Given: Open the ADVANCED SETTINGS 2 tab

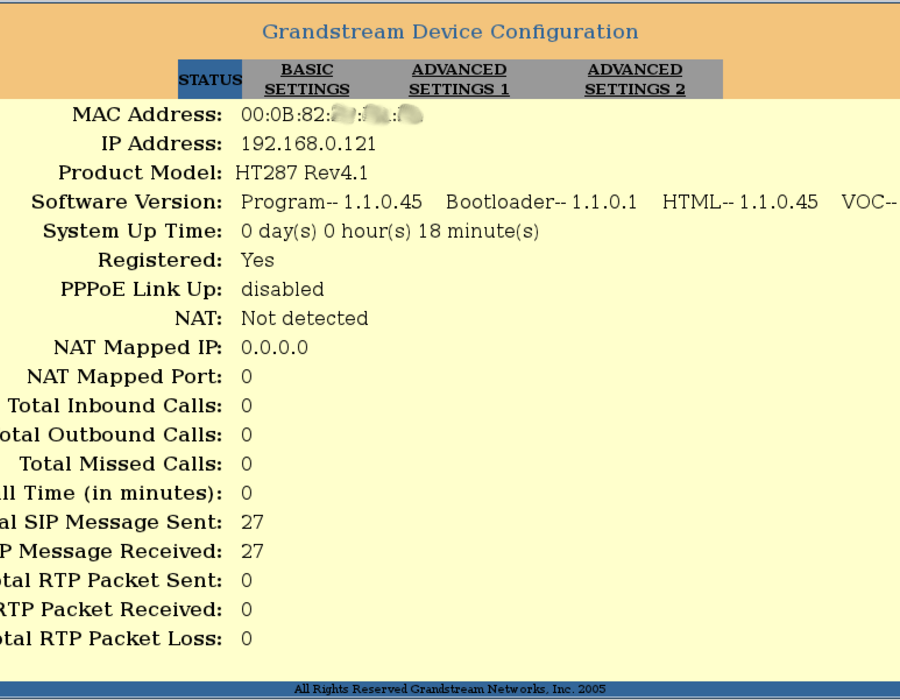Looking at the screenshot, I should [x=635, y=79].
